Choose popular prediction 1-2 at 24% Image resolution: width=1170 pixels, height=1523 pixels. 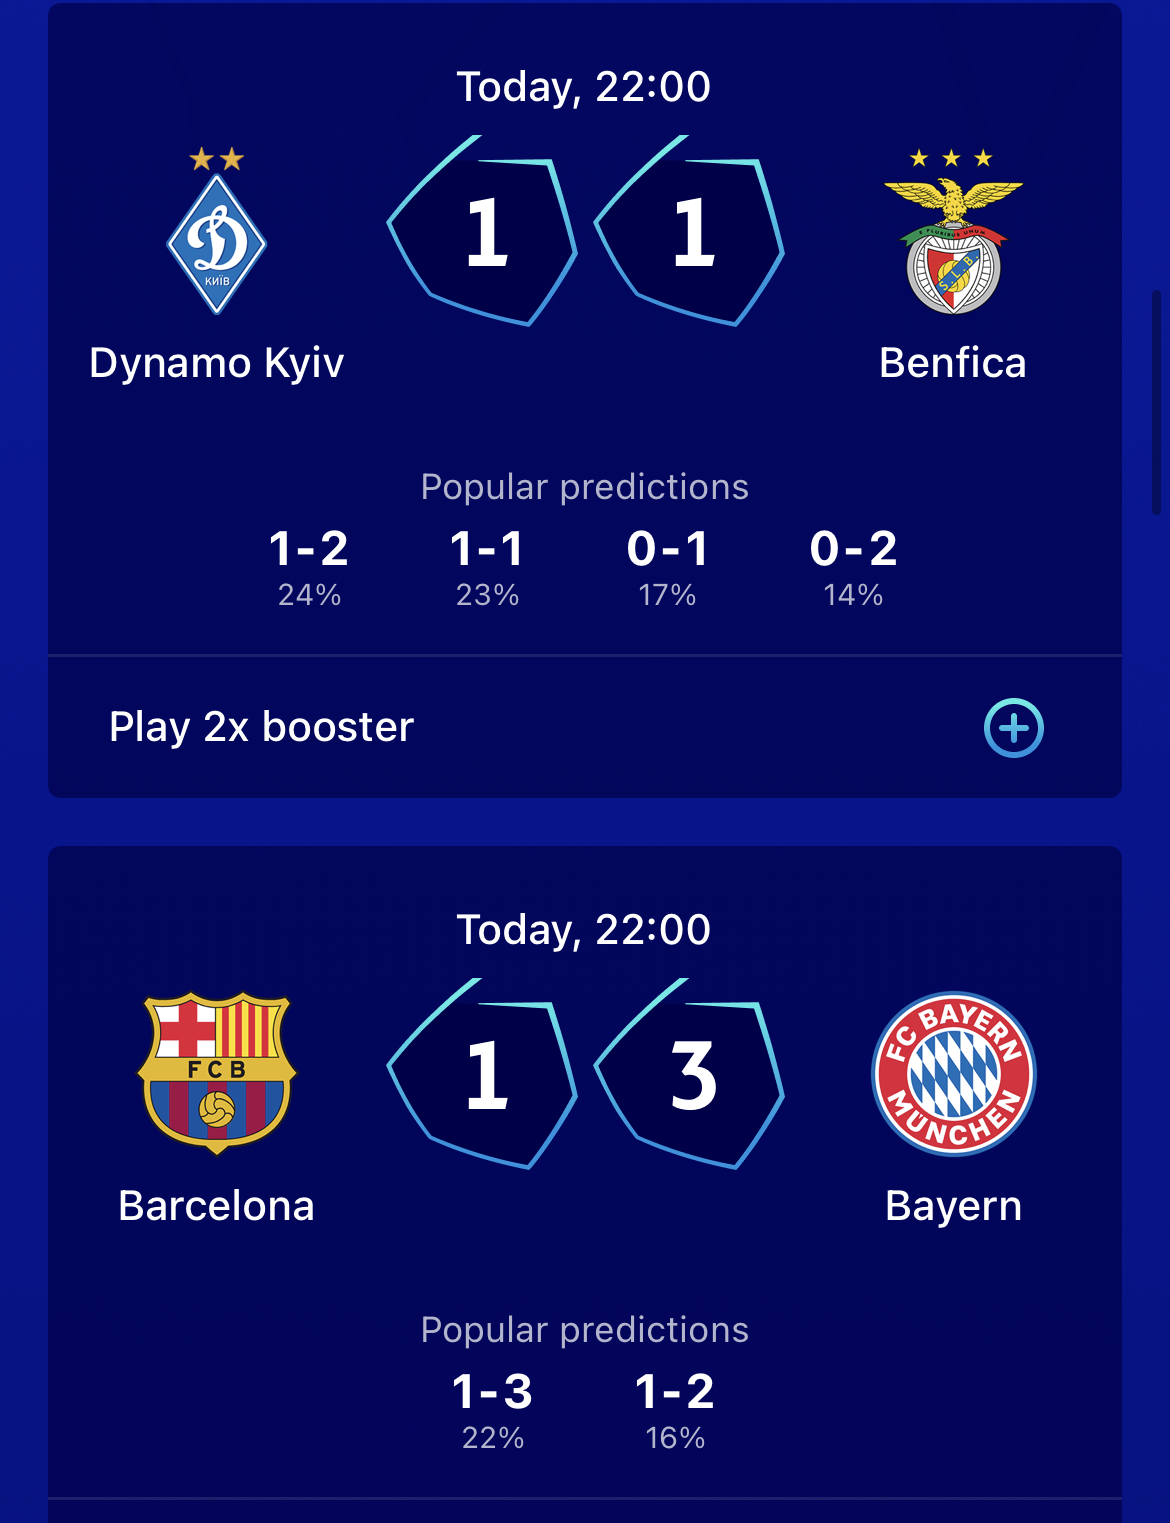click(309, 566)
